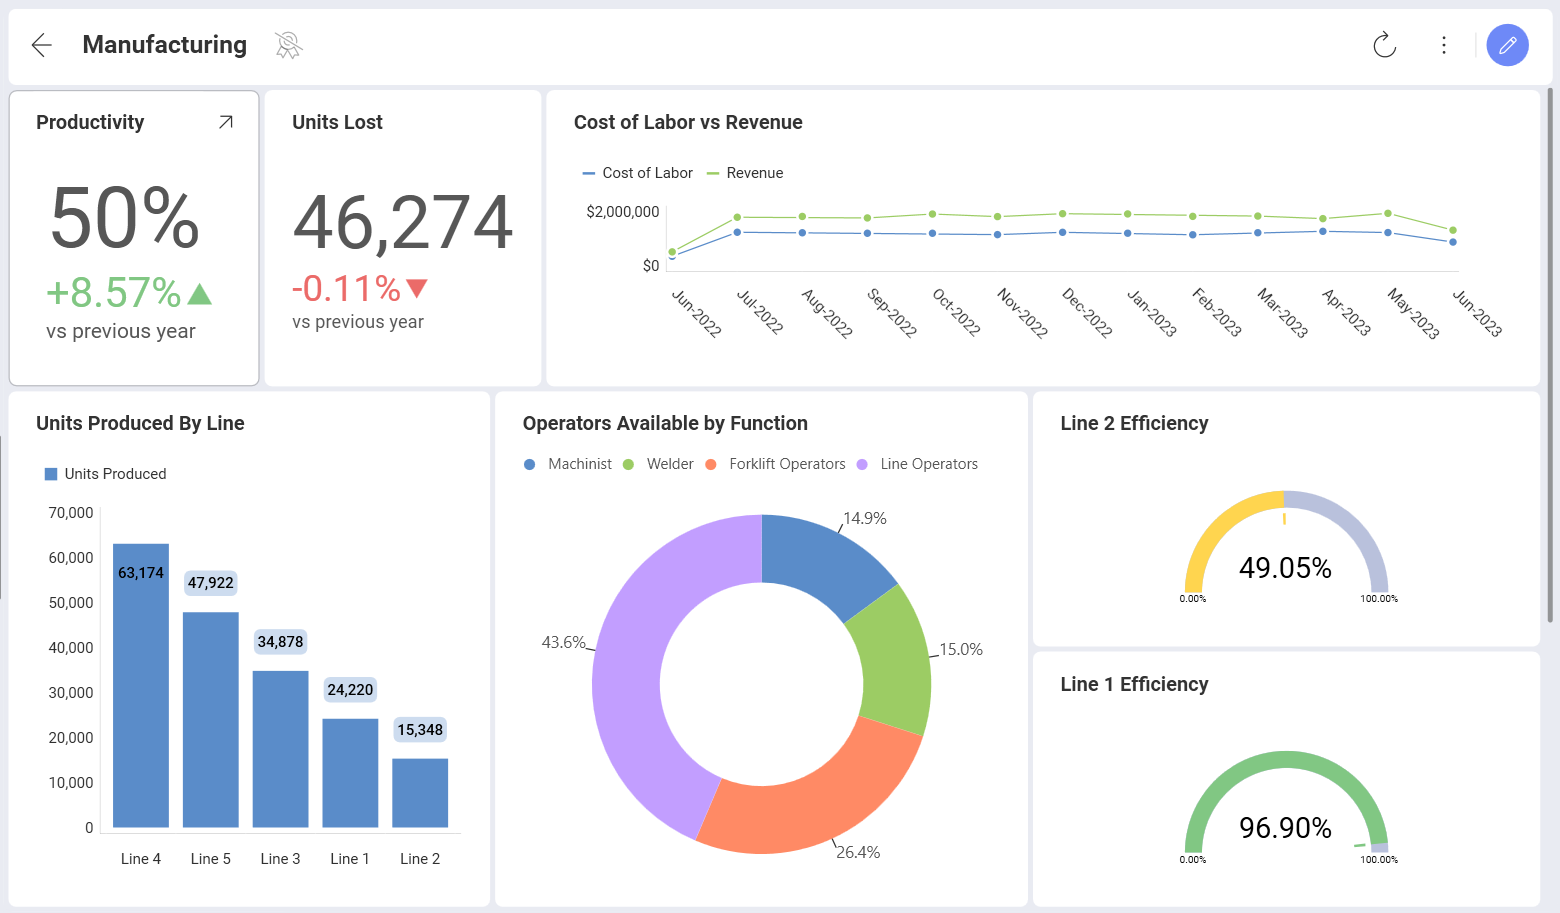Click the 96.90% gauge value
The height and width of the screenshot is (913, 1560).
coord(1285,828)
